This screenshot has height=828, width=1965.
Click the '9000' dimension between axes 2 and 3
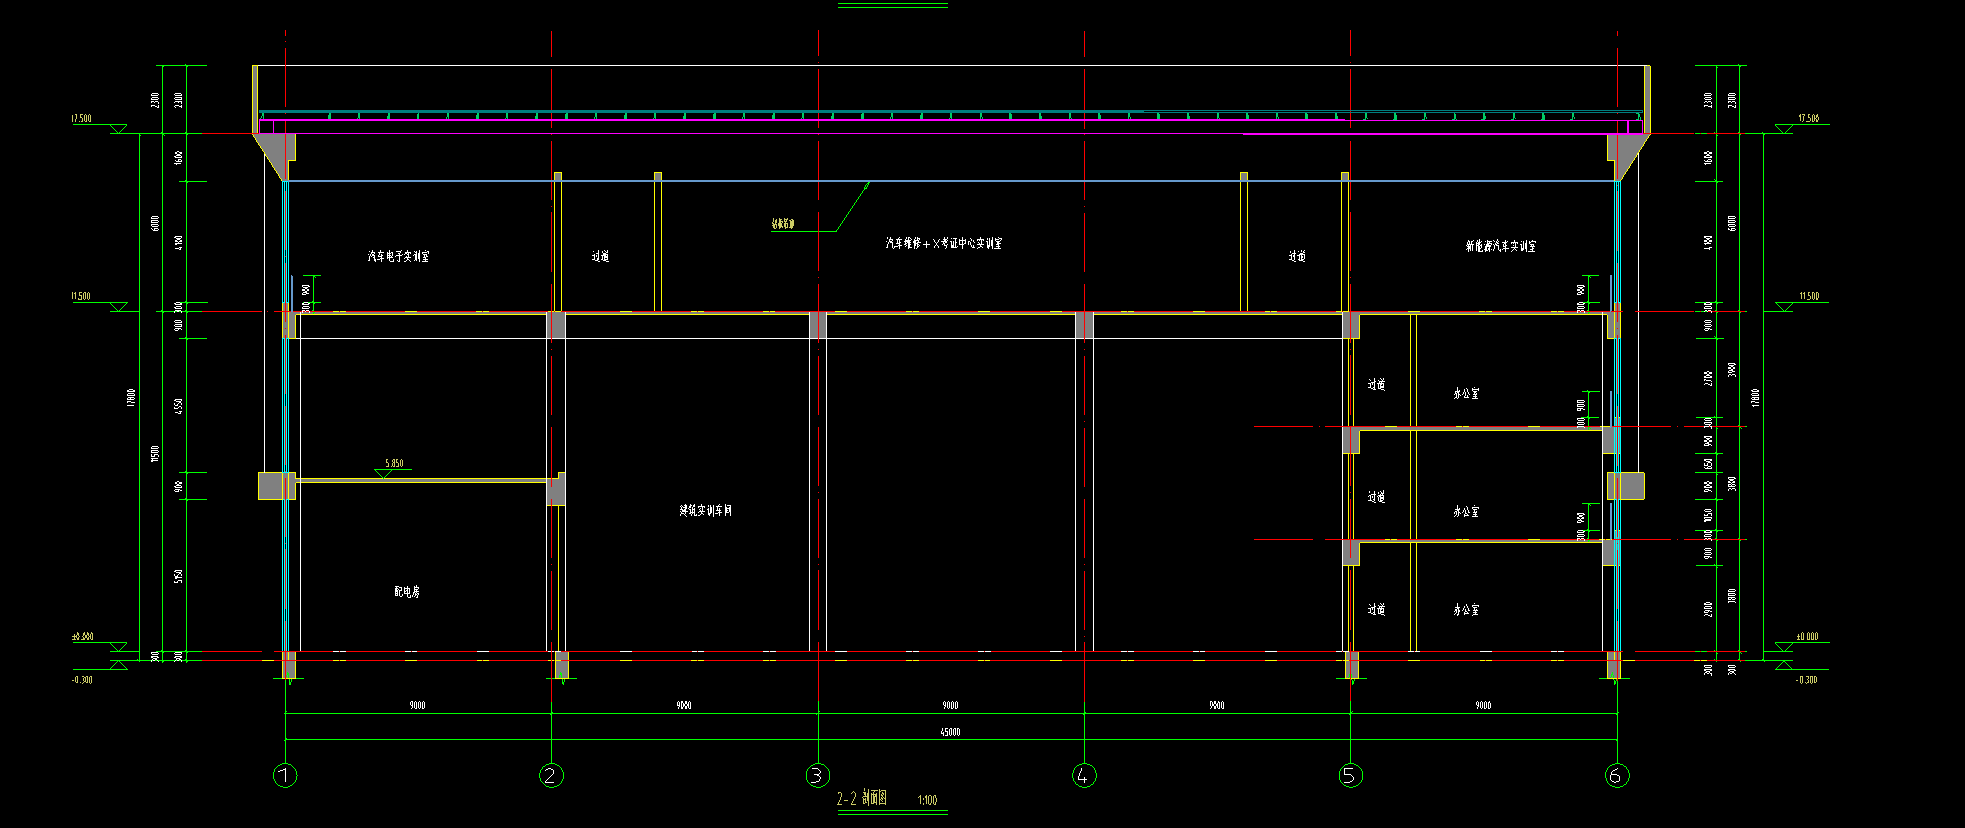pos(683,705)
